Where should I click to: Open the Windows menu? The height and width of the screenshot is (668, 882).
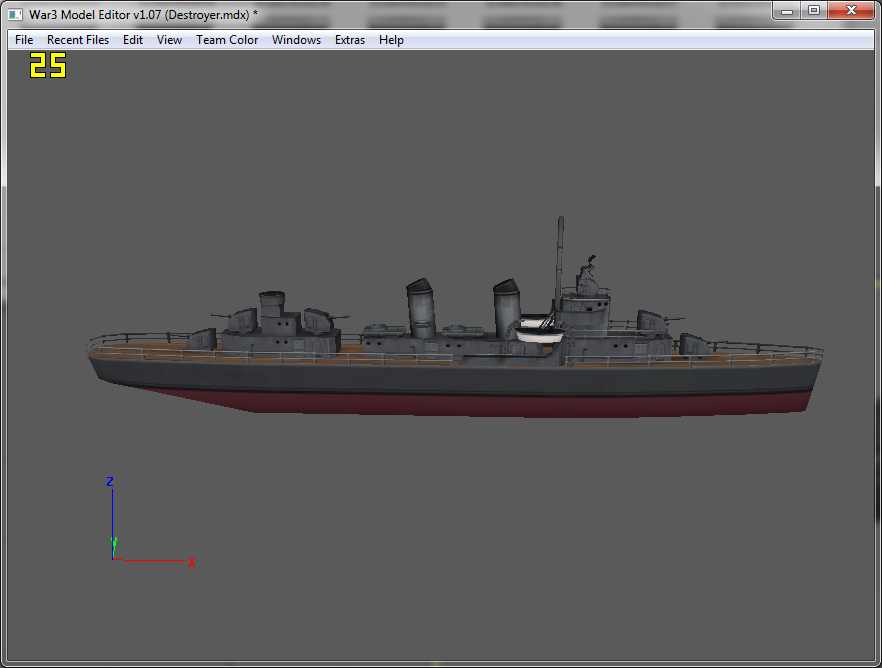(296, 40)
